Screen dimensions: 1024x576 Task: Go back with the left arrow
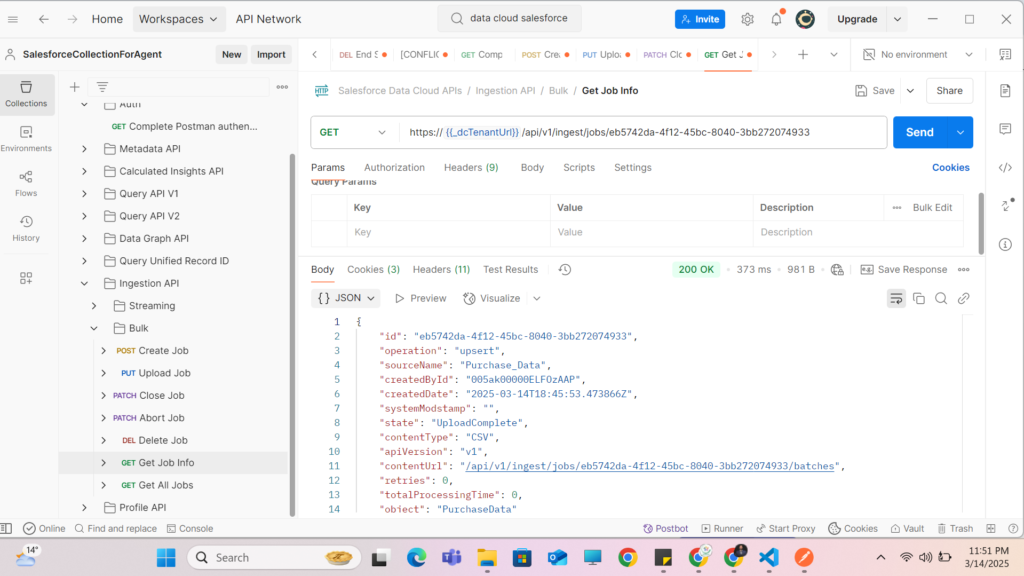44,19
